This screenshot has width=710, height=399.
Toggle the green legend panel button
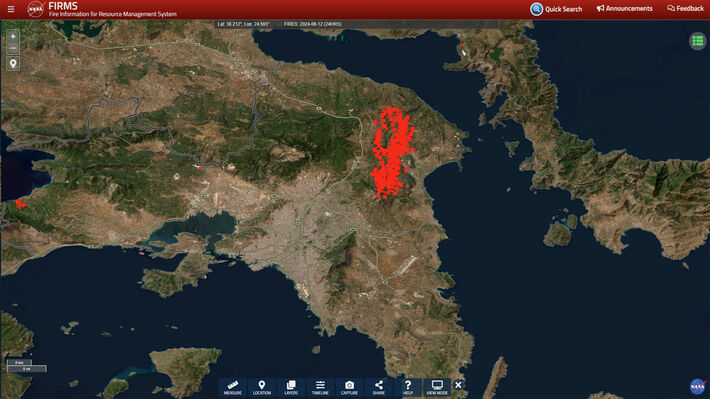(697, 41)
